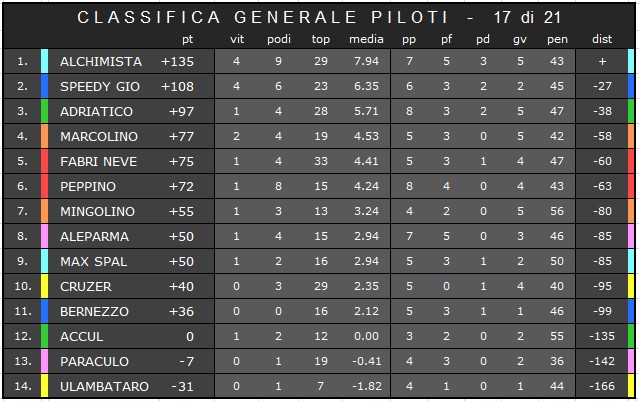The image size is (639, 401).
Task: Click PEPPINO's media value 4.24
Action: 366,186
